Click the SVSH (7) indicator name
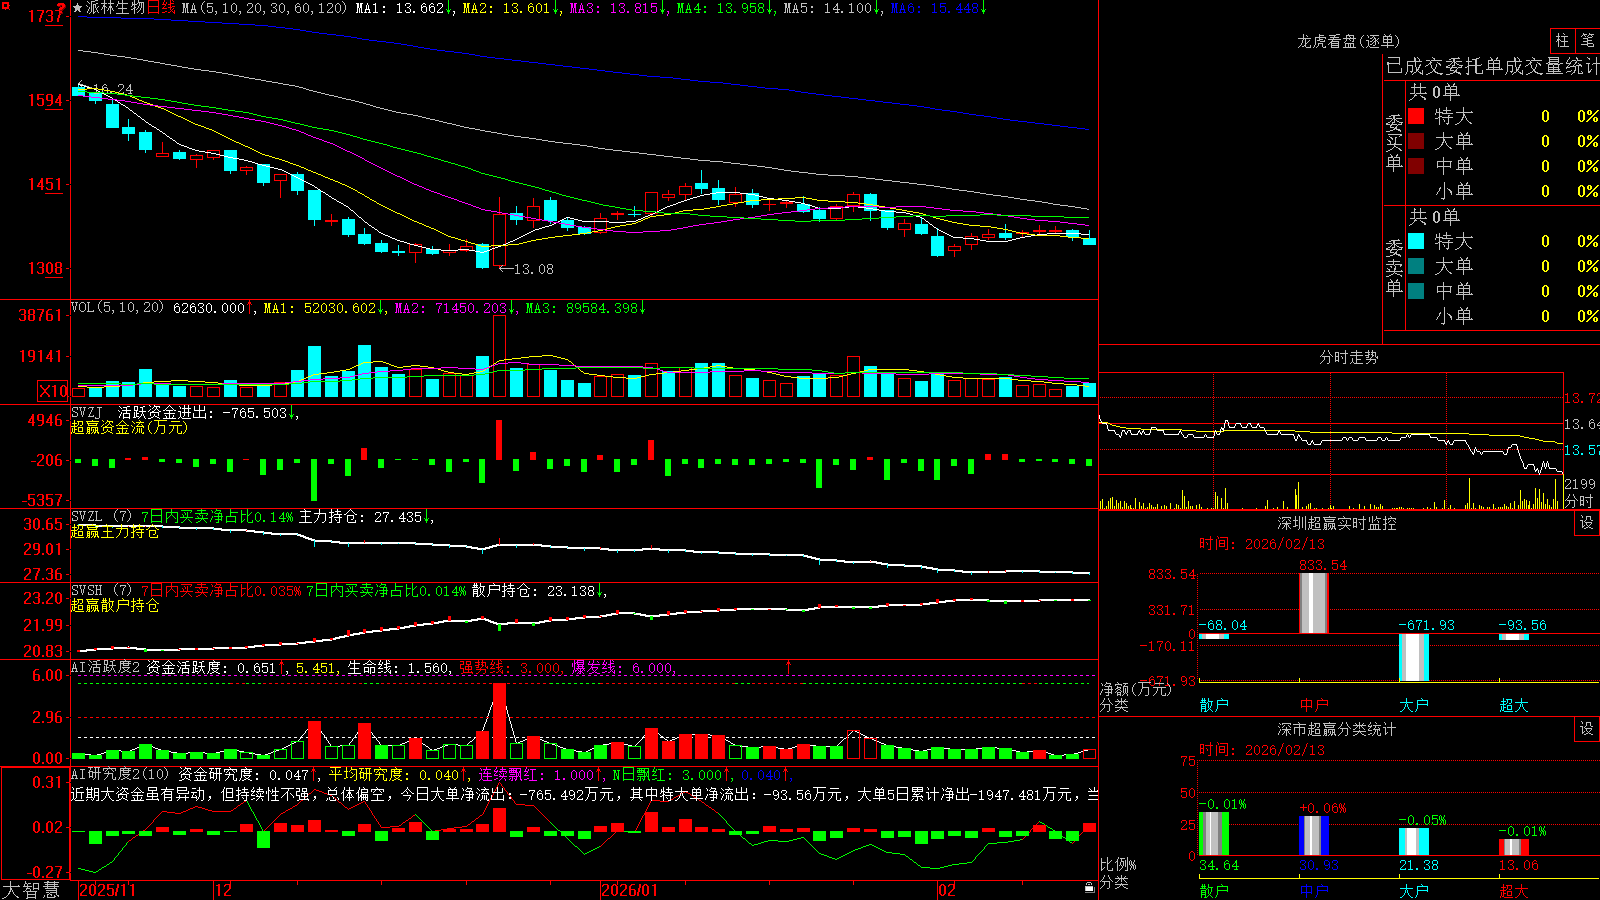Image resolution: width=1600 pixels, height=900 pixels. point(101,591)
